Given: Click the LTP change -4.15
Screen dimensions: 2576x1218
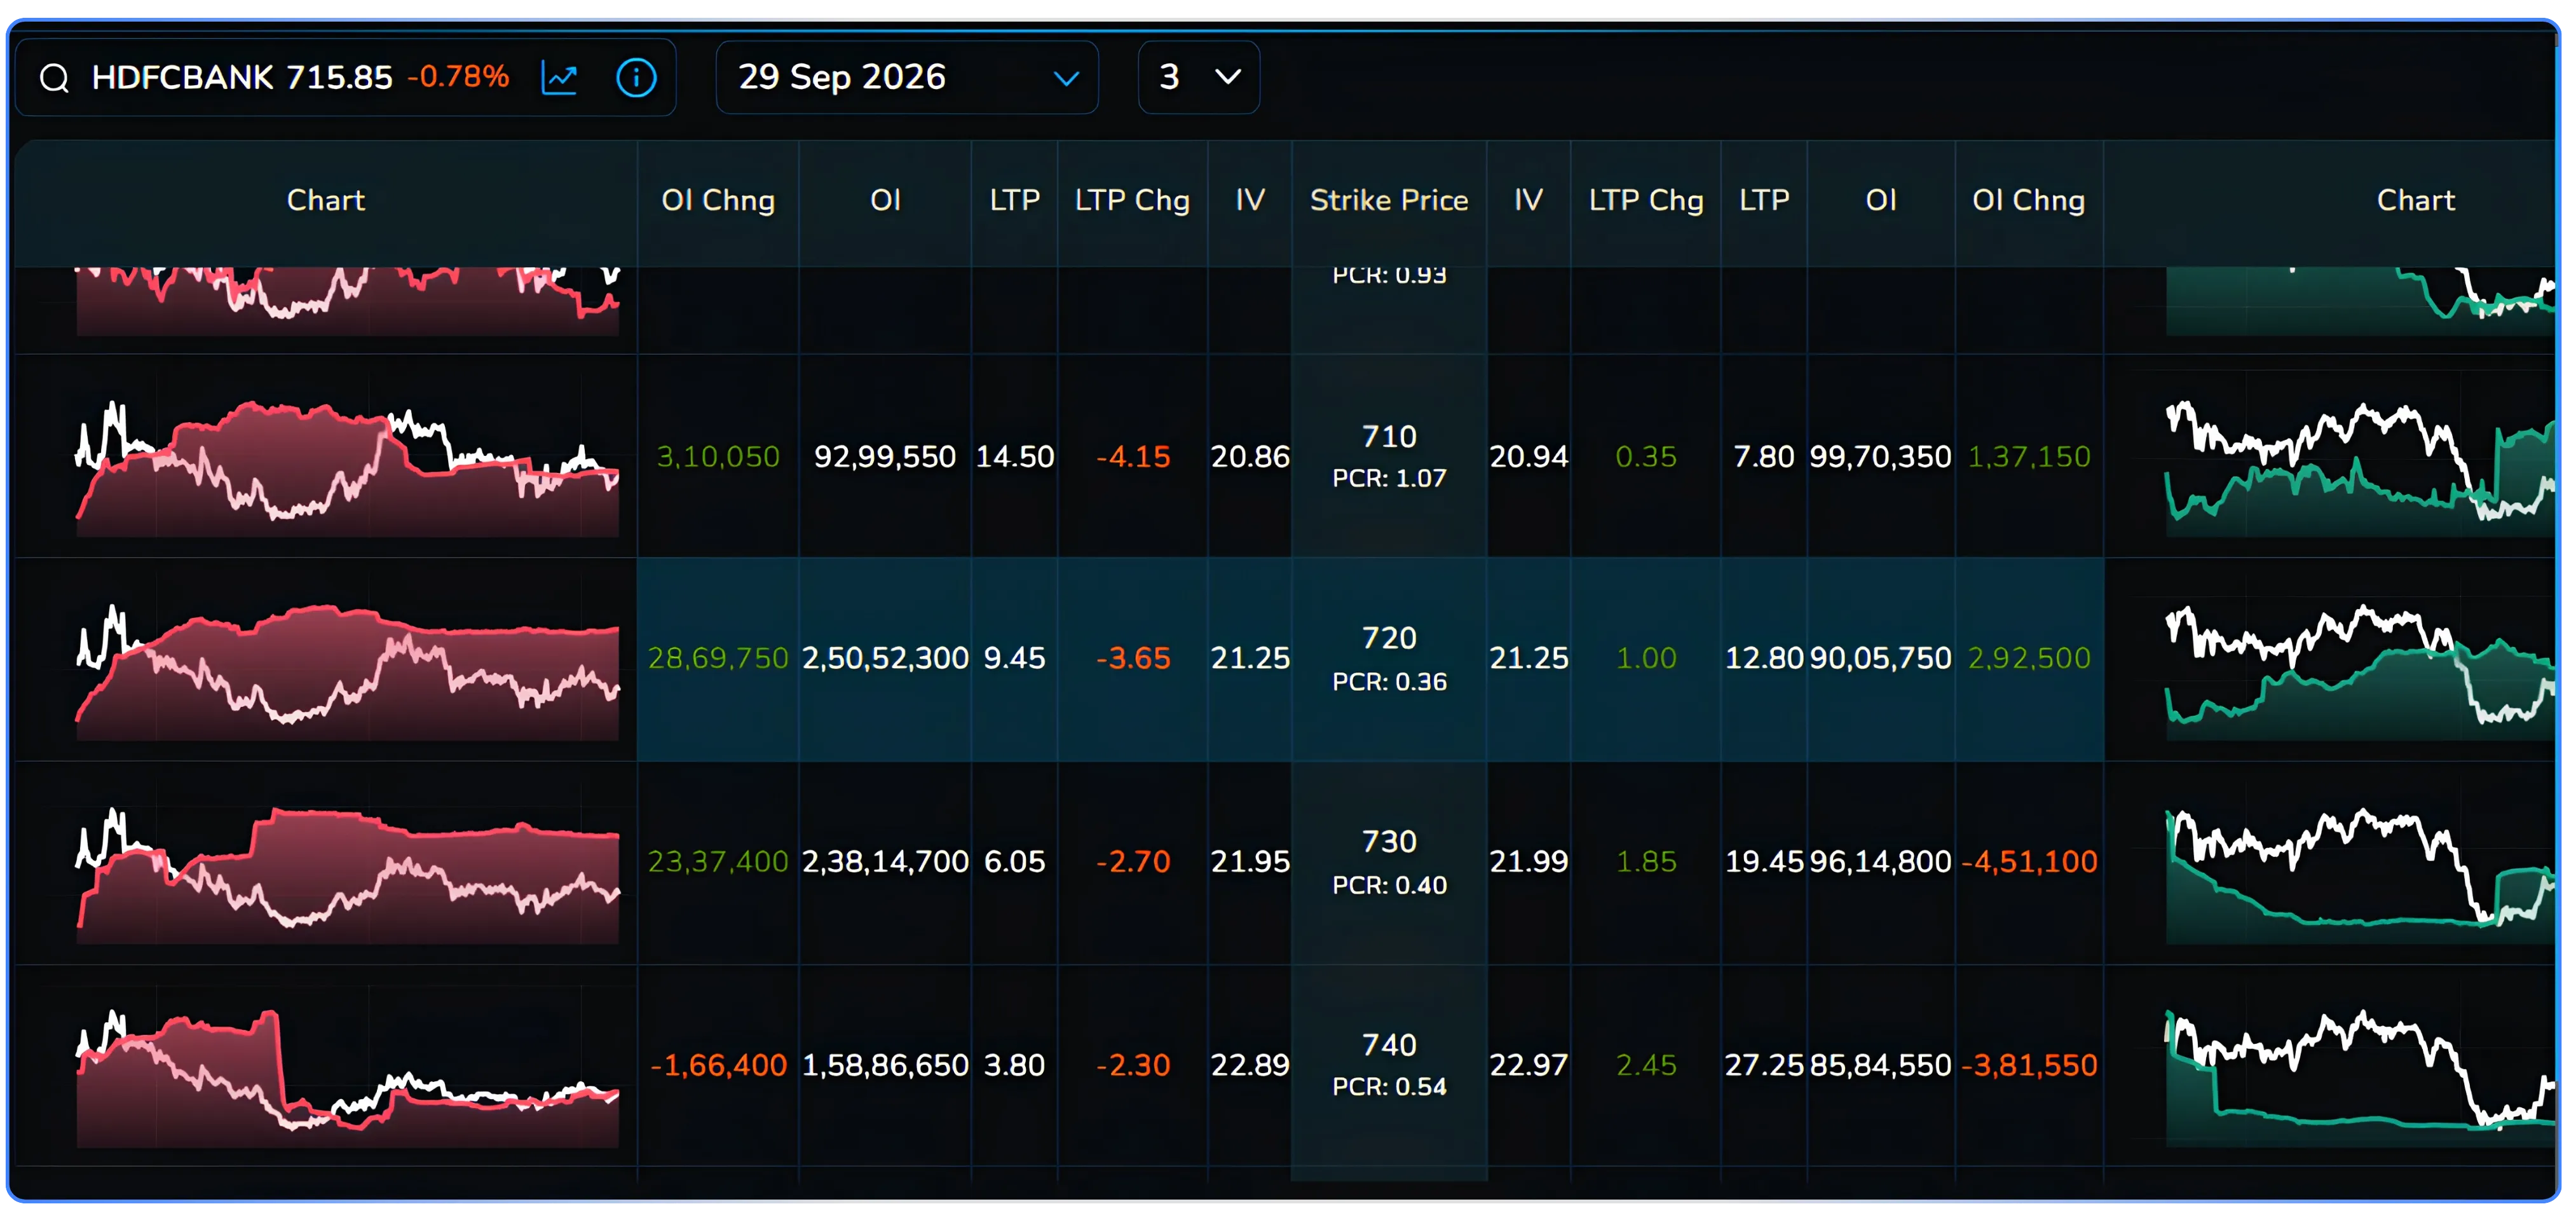Looking at the screenshot, I should [x=1133, y=457].
